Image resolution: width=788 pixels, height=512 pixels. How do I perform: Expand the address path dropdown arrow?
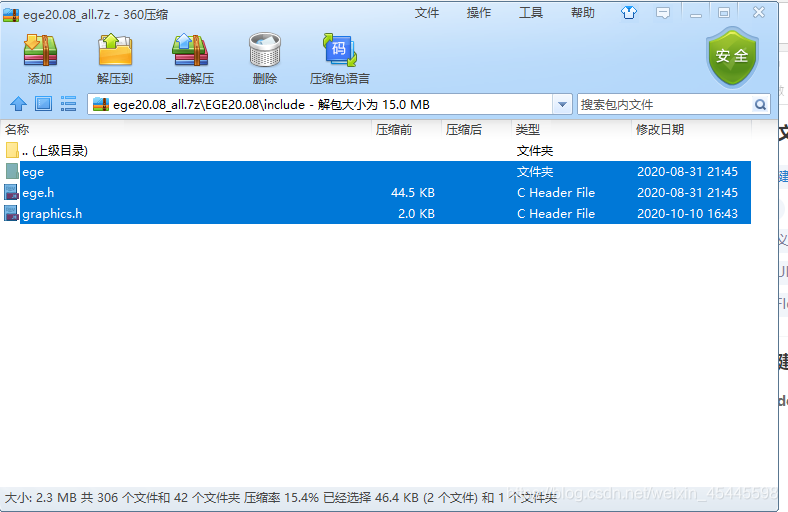[562, 105]
